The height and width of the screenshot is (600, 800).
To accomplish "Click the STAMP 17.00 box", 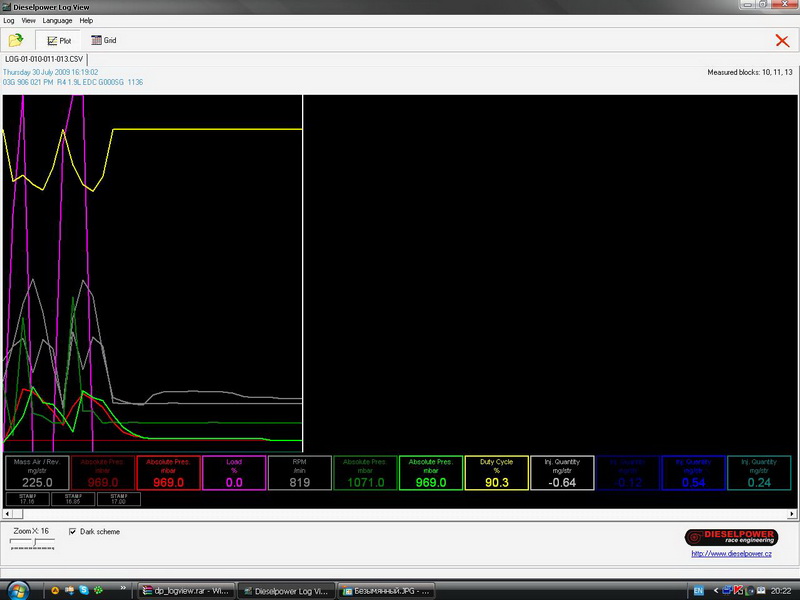I will [x=119, y=499].
